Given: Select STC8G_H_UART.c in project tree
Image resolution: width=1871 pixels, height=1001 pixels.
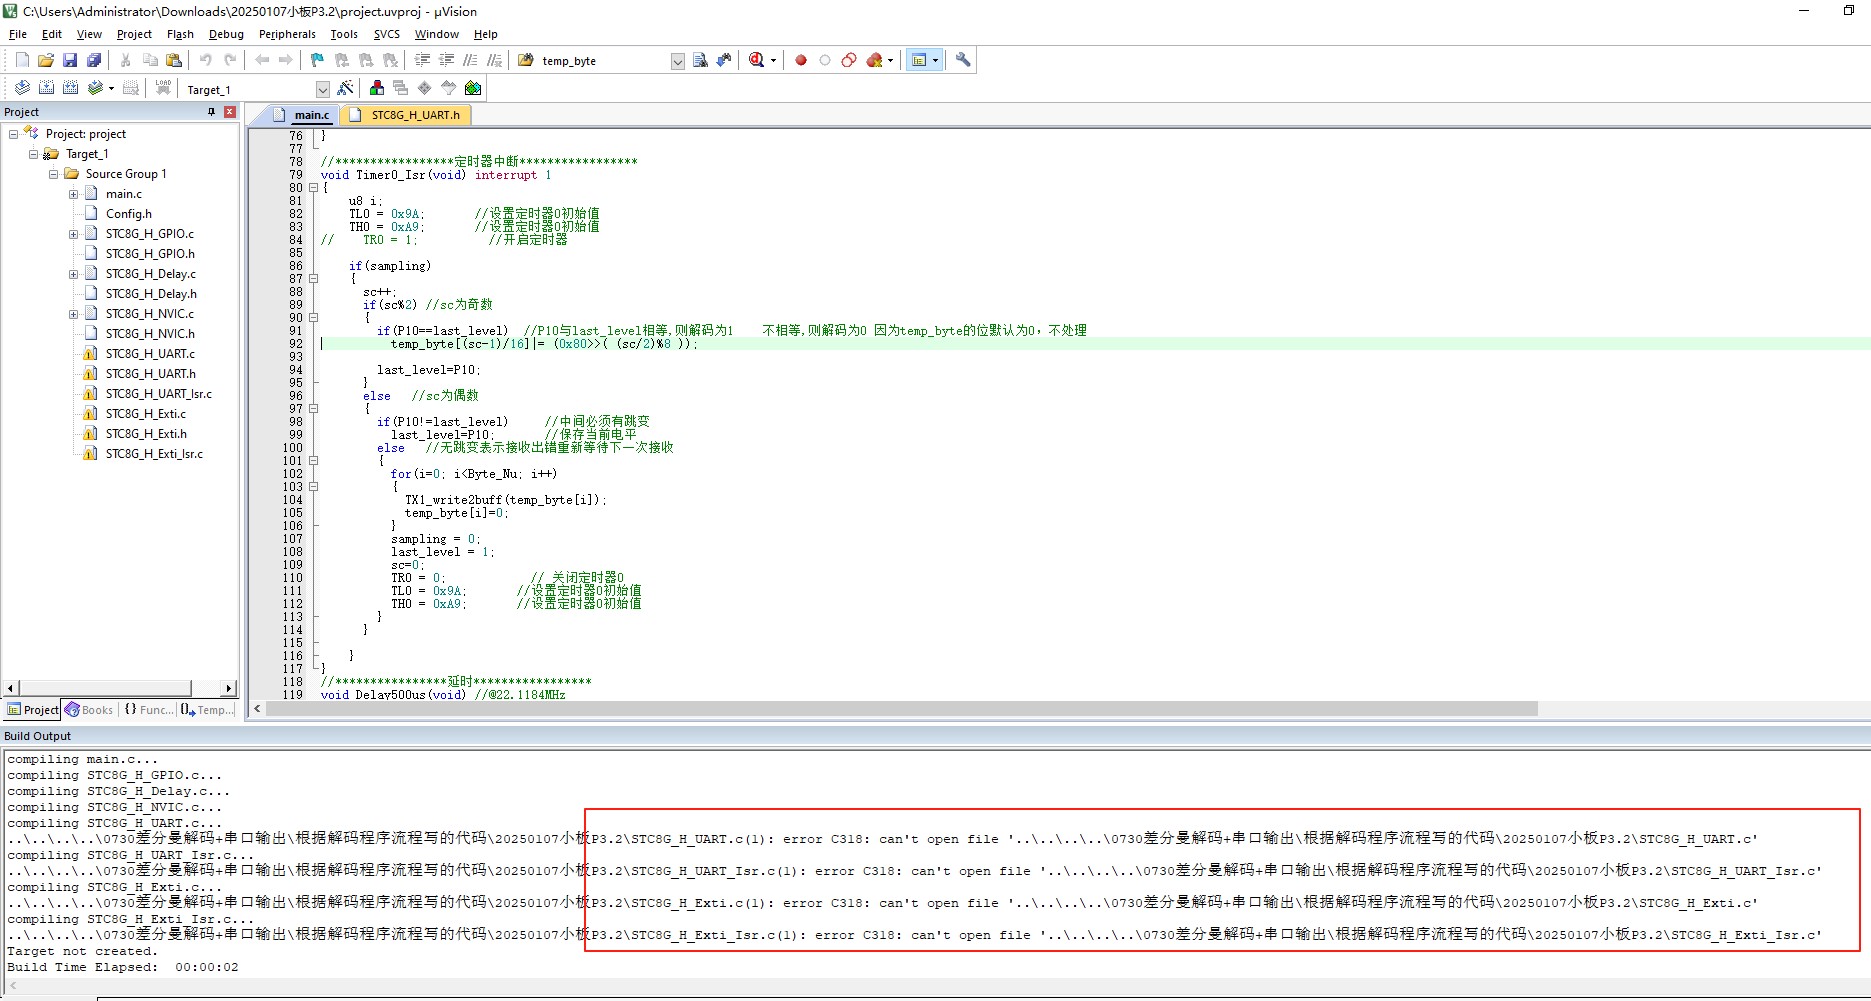Looking at the screenshot, I should click(x=150, y=354).
